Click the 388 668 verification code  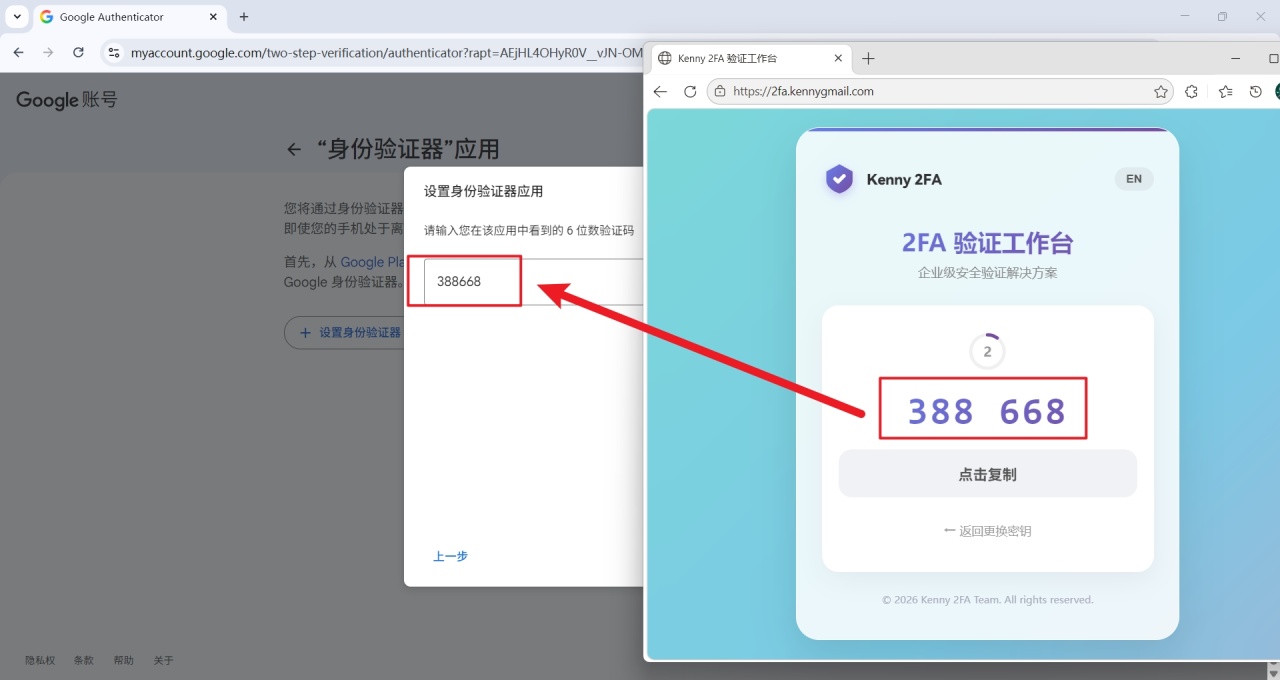coord(987,410)
